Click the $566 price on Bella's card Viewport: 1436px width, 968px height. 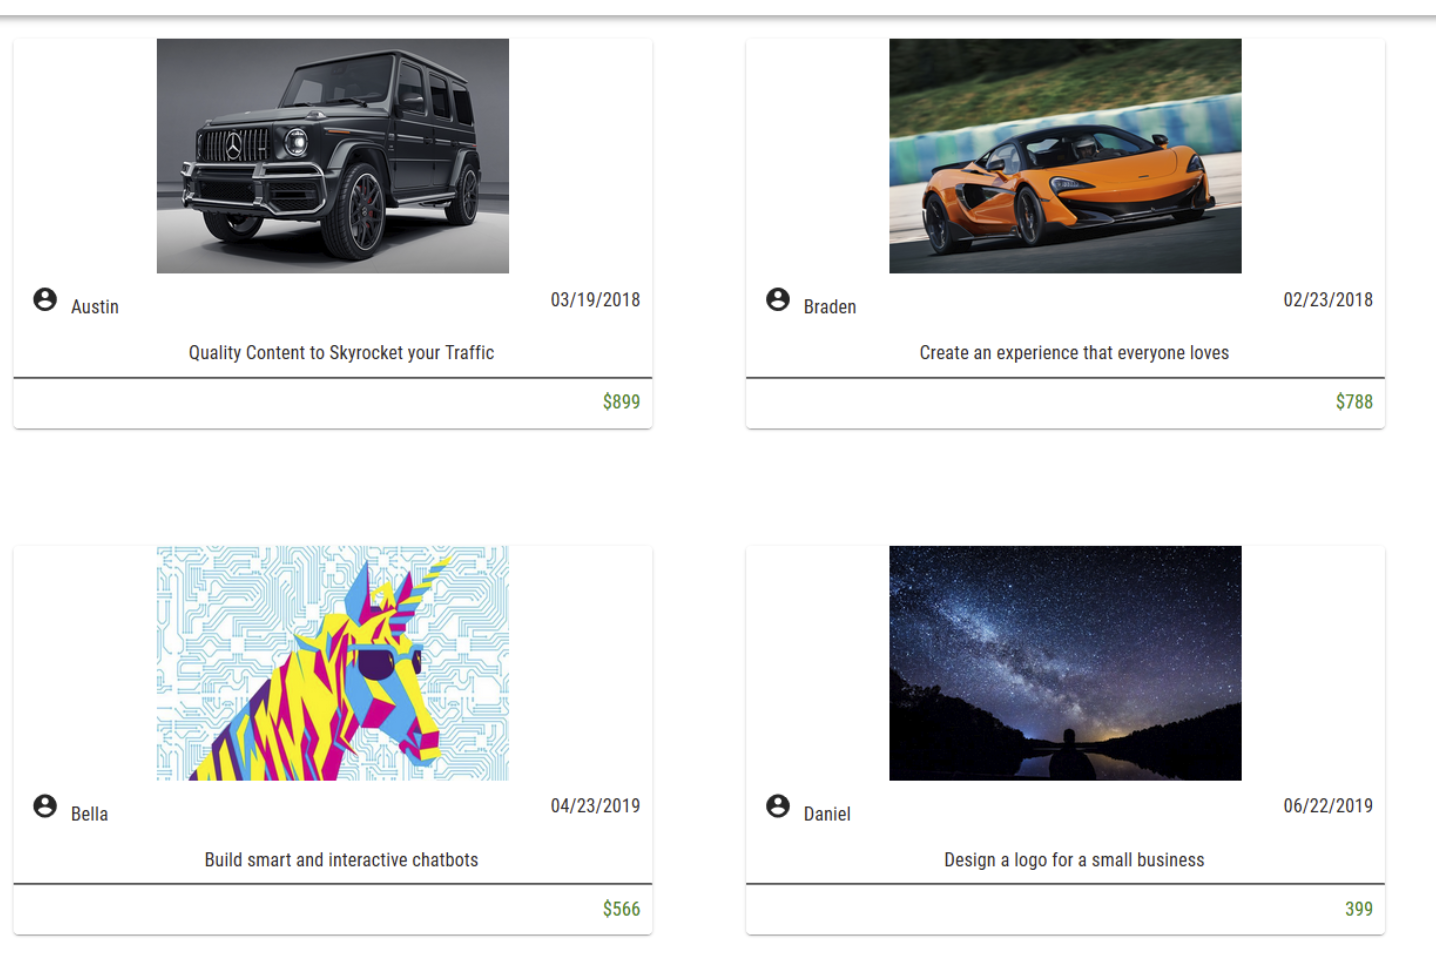click(621, 909)
